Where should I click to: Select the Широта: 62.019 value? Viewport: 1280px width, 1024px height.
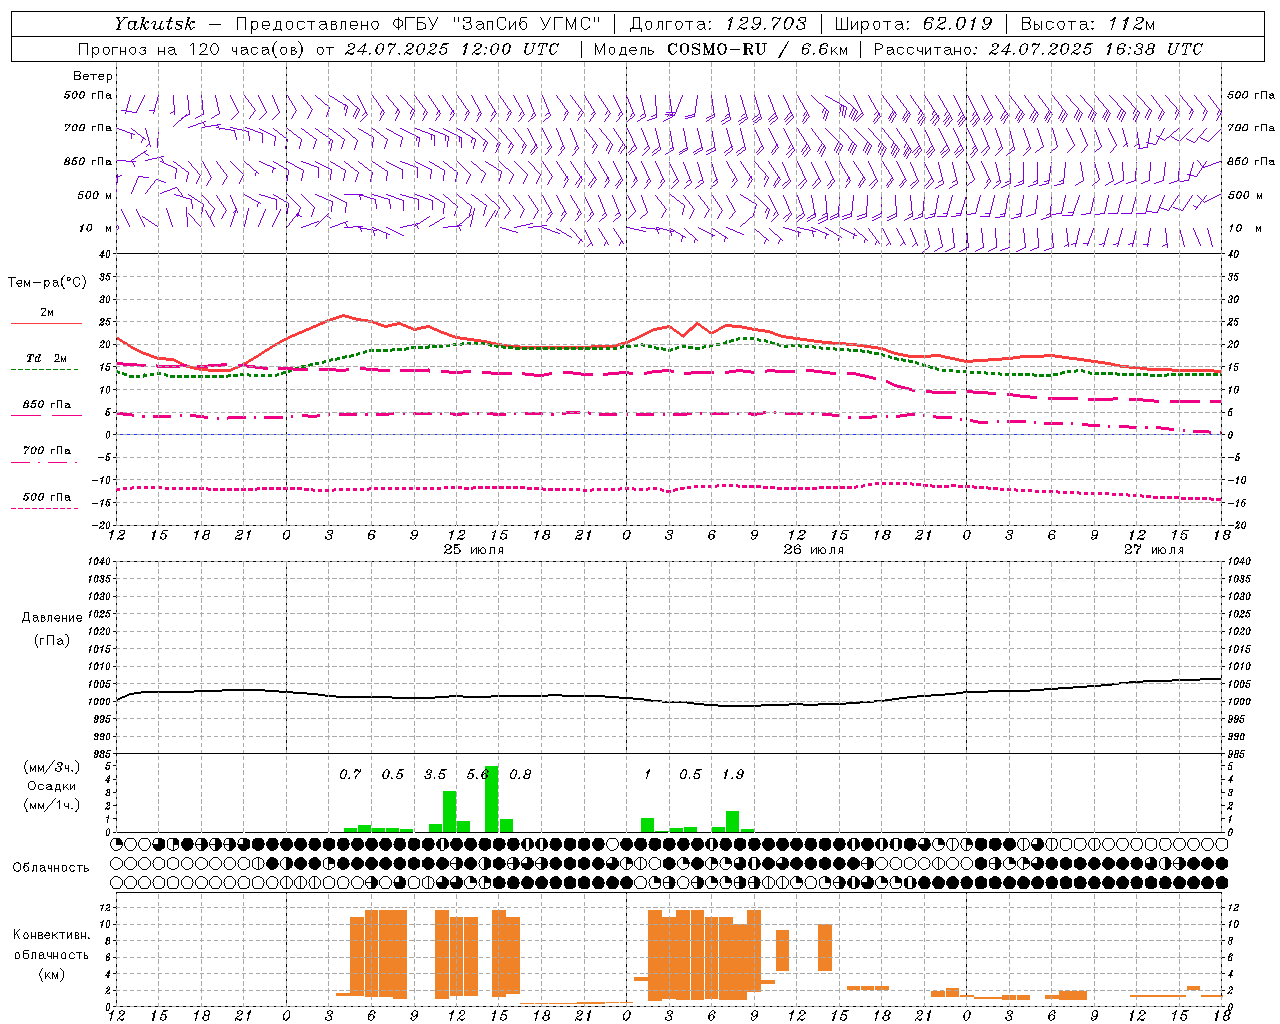[x=958, y=24]
